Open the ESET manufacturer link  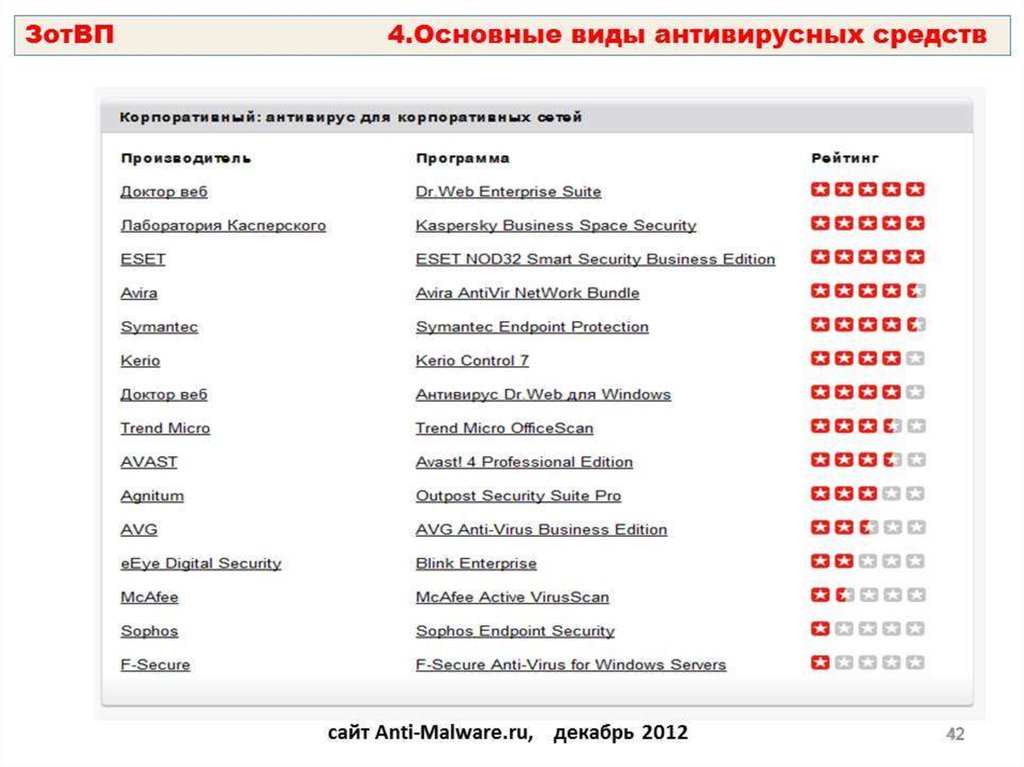point(143,259)
